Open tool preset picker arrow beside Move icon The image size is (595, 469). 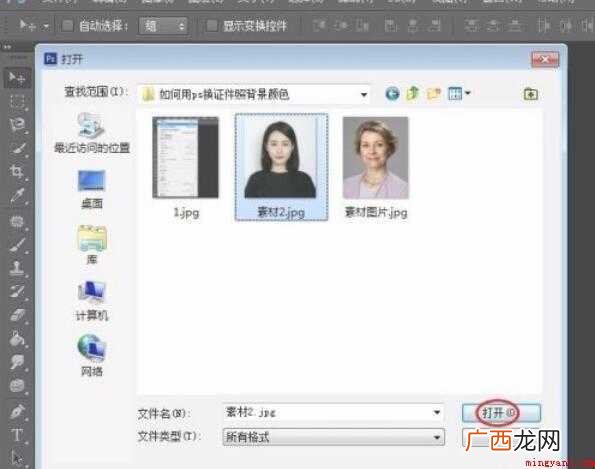(46, 27)
